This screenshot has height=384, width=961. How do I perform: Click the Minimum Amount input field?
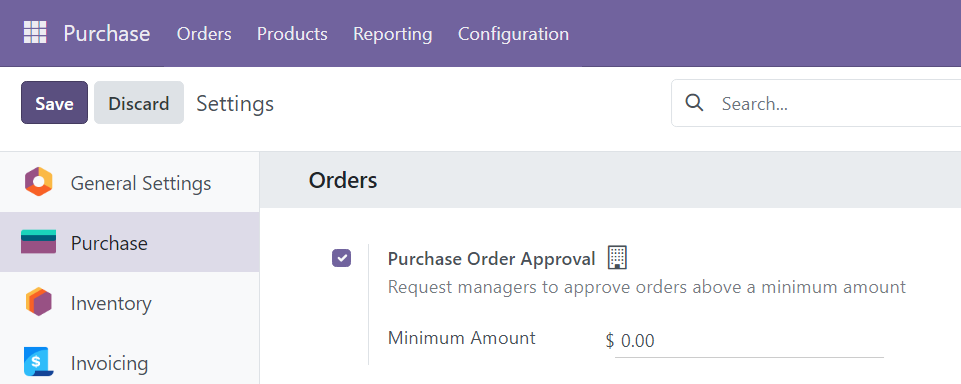[749, 341]
